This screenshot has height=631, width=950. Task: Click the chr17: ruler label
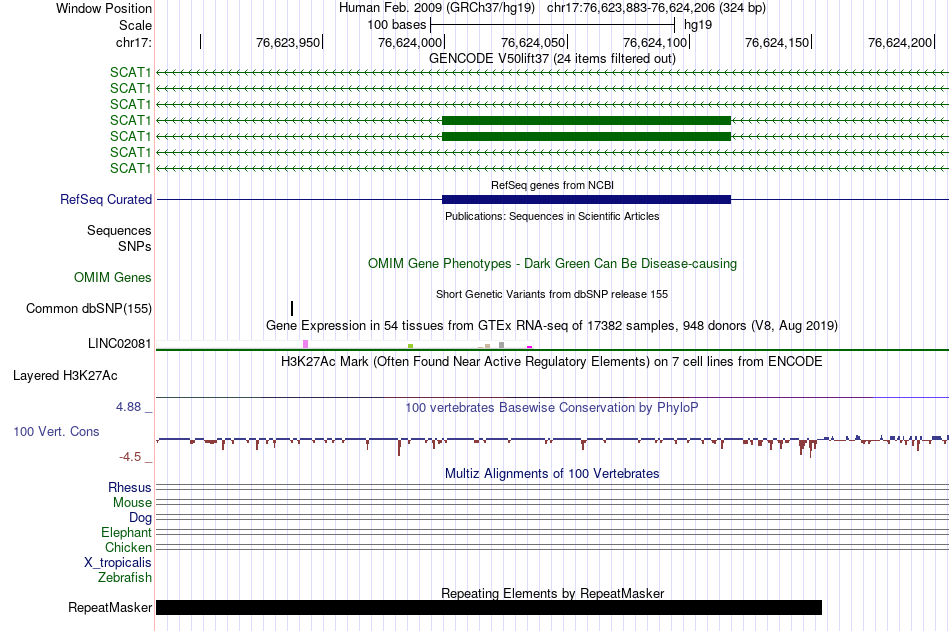click(x=133, y=42)
